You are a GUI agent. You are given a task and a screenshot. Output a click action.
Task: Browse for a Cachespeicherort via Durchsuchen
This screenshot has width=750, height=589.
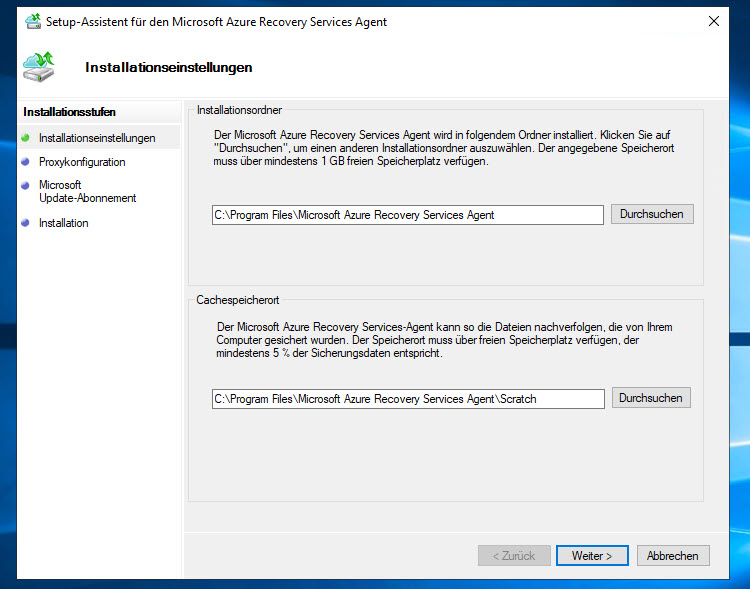[651, 398]
